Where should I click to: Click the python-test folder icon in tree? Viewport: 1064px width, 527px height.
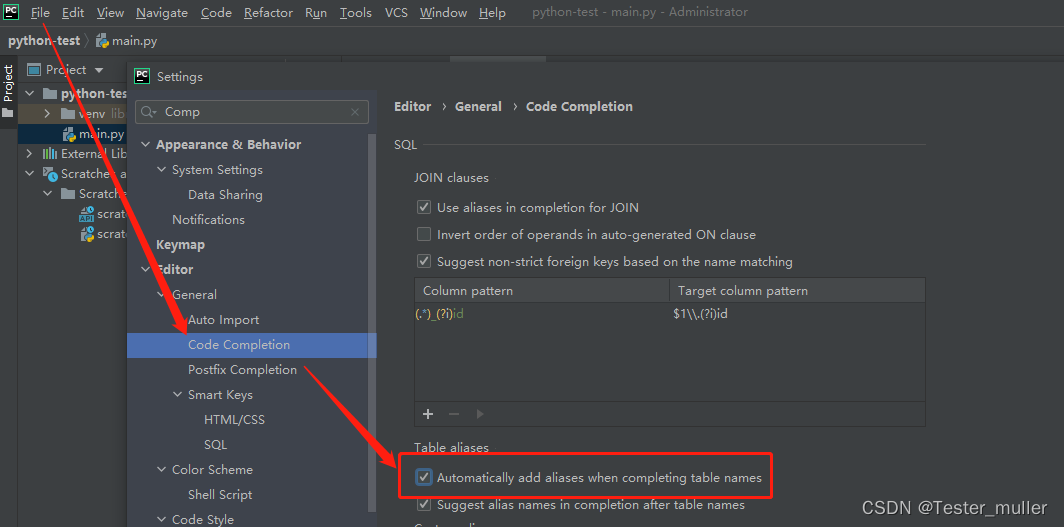pyautogui.click(x=50, y=94)
